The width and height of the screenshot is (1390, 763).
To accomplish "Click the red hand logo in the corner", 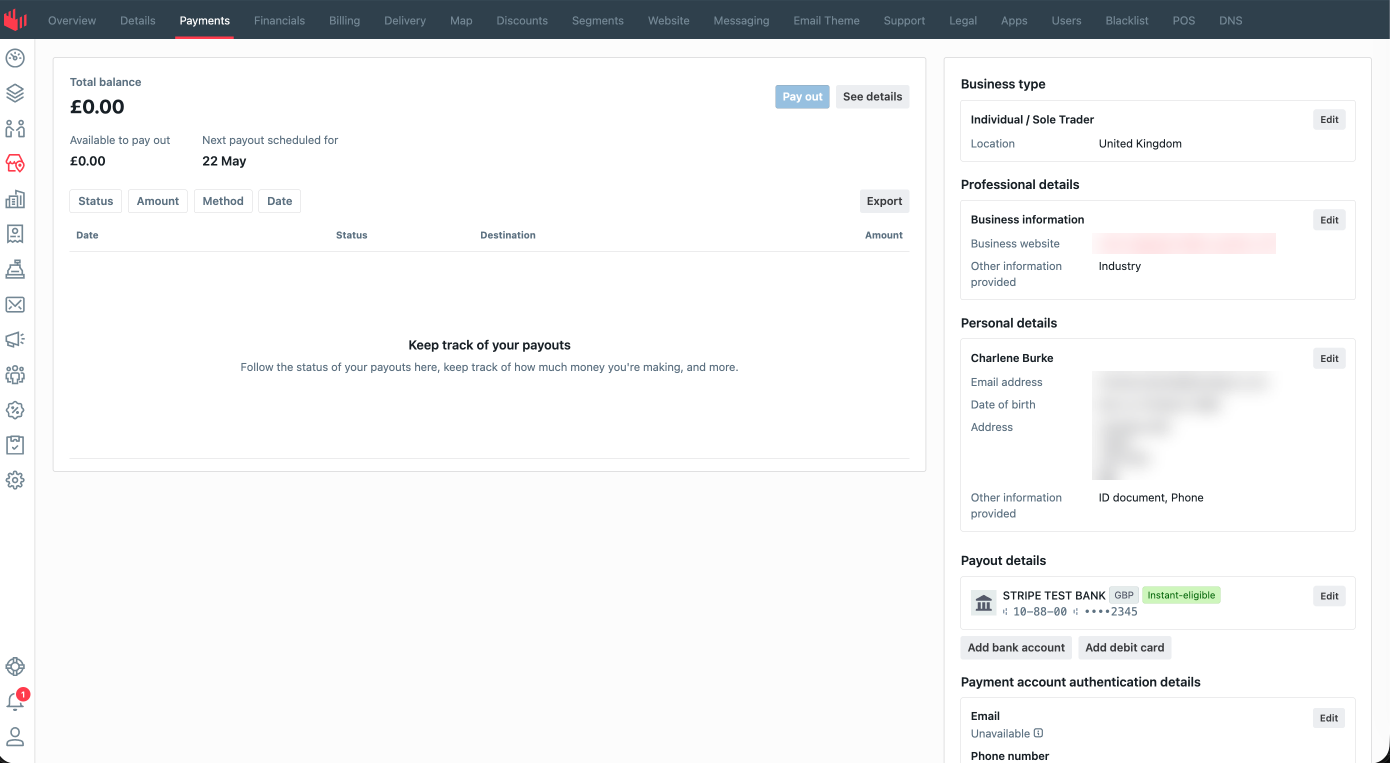I will [x=15, y=19].
